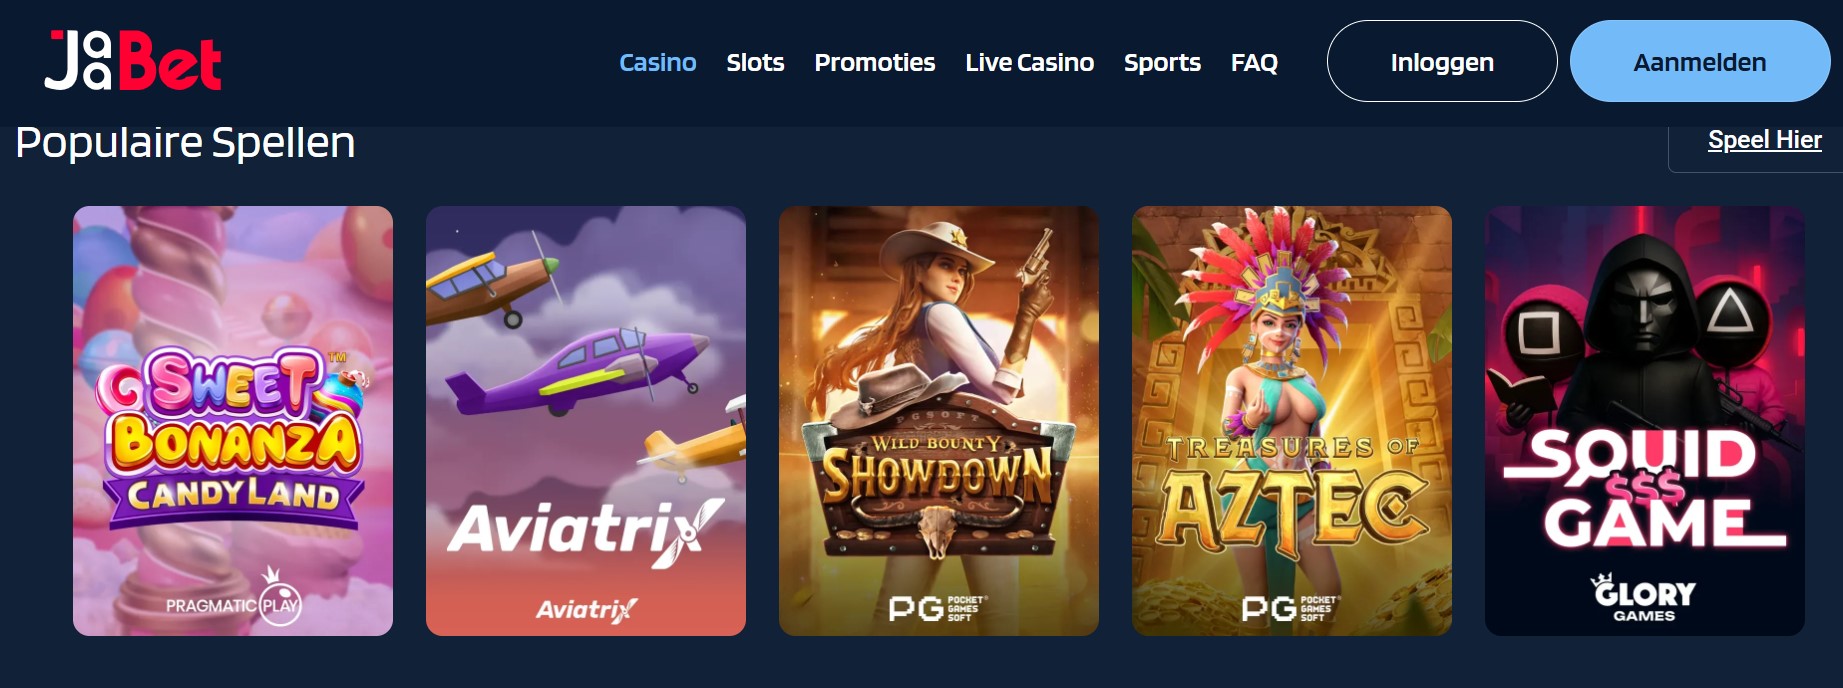Launch the Aviatrix game tile

click(x=586, y=421)
